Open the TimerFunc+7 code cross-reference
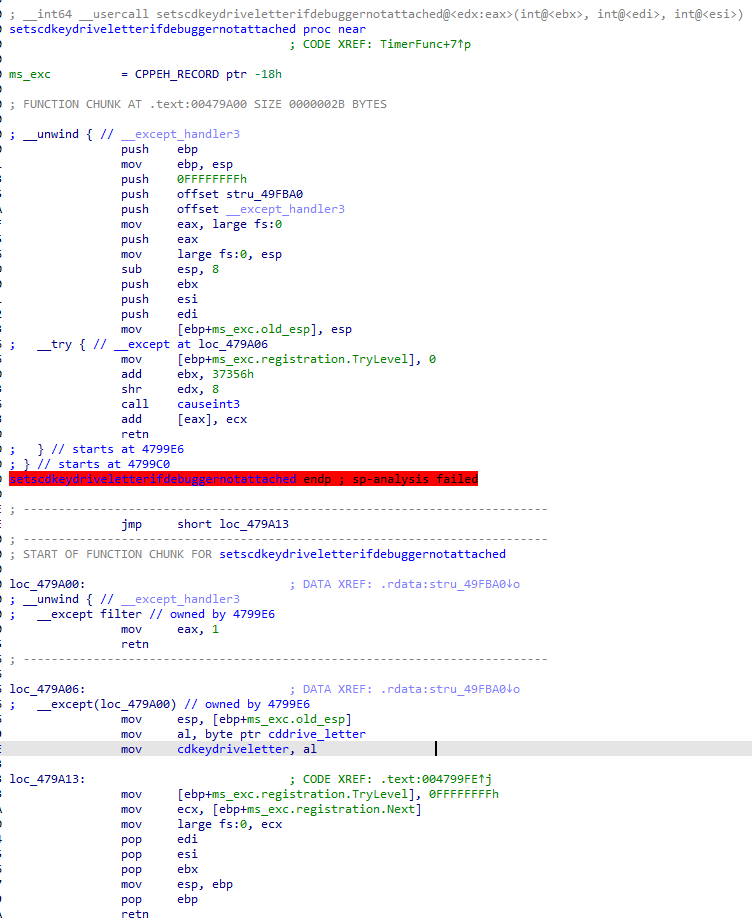 [425, 44]
